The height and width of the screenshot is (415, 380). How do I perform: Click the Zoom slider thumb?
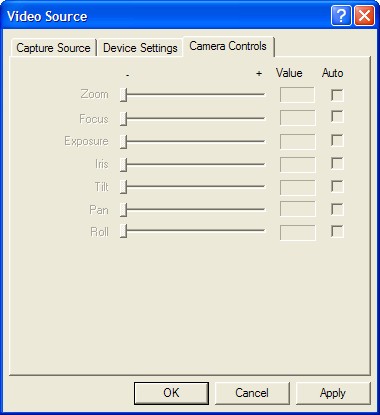tap(124, 95)
